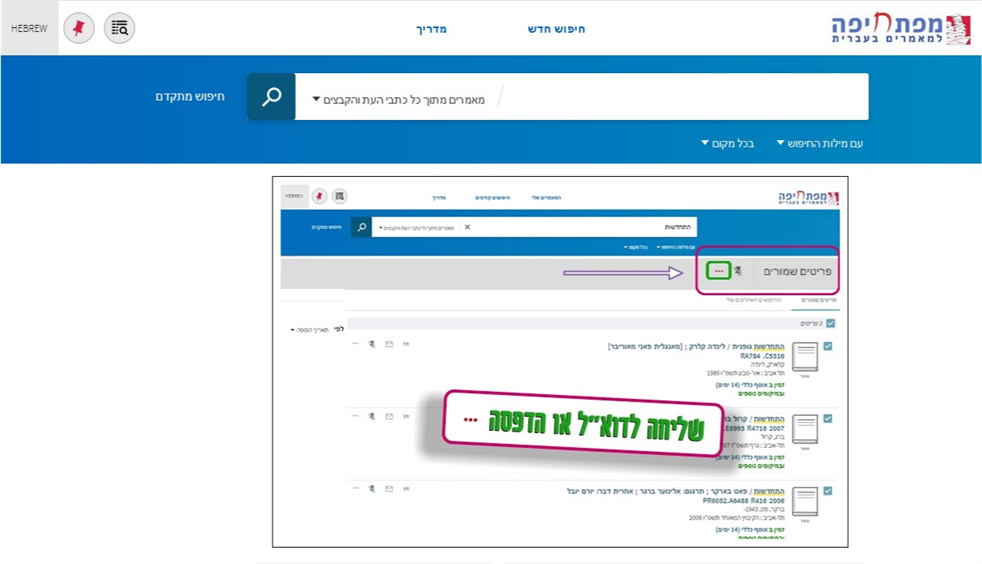Click the HEBREW language button
This screenshot has height=564, width=982.
coord(29,28)
